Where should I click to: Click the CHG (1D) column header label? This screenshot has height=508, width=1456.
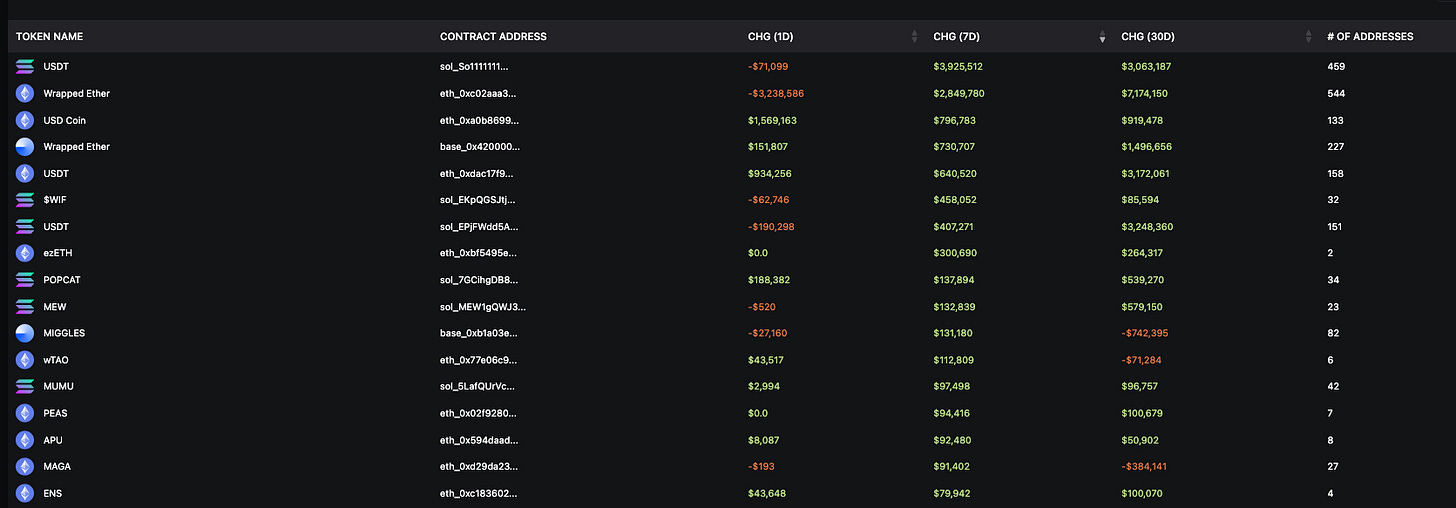(x=771, y=37)
